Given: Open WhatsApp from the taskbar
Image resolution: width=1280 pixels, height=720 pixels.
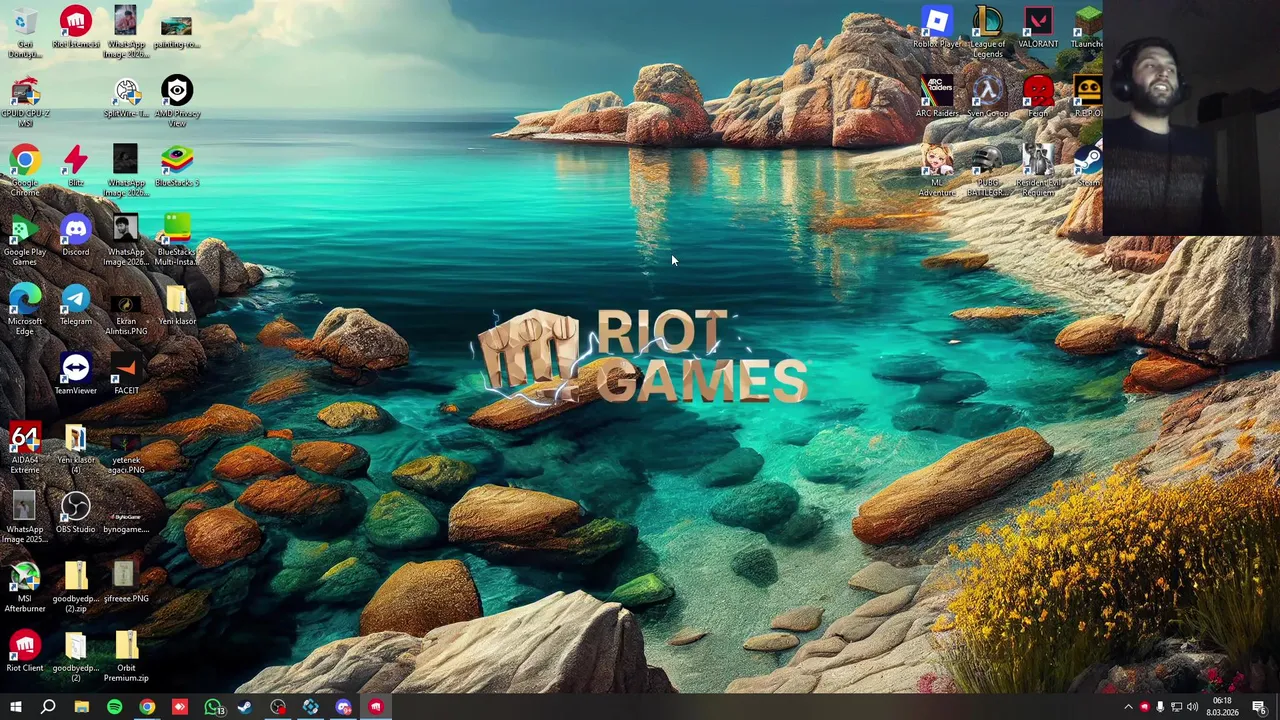Looking at the screenshot, I should tap(213, 707).
